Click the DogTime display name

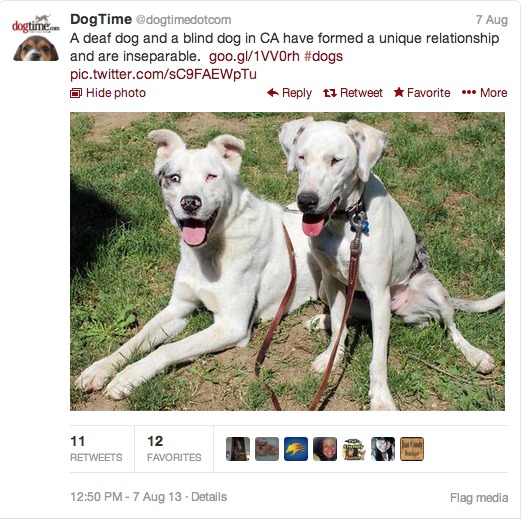(101, 19)
